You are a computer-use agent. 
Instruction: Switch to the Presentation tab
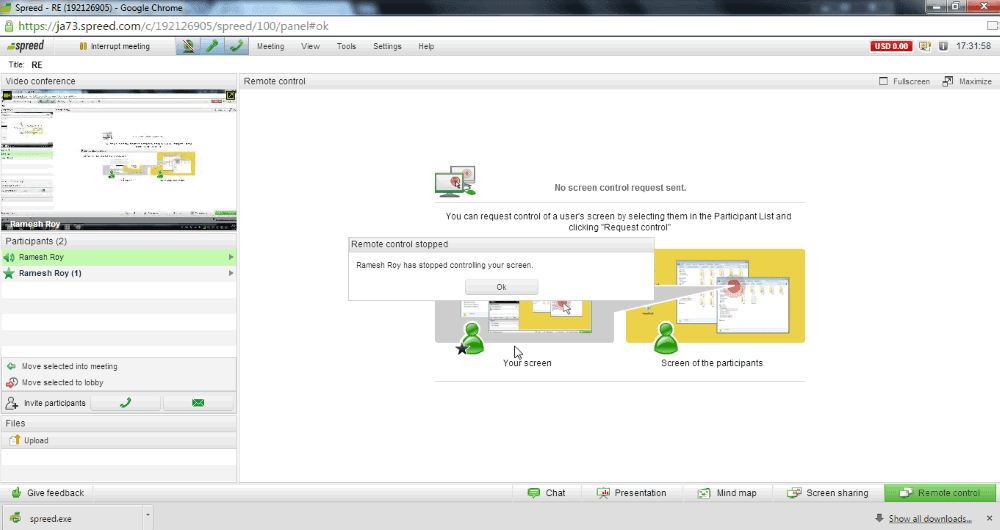[631, 493]
